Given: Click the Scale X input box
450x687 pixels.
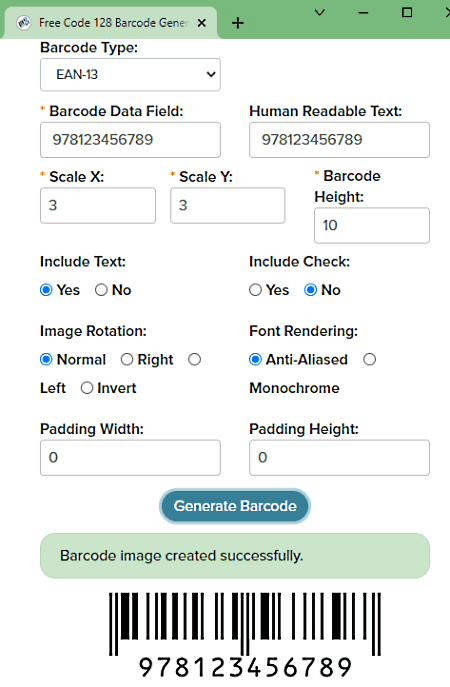Looking at the screenshot, I should pos(98,205).
